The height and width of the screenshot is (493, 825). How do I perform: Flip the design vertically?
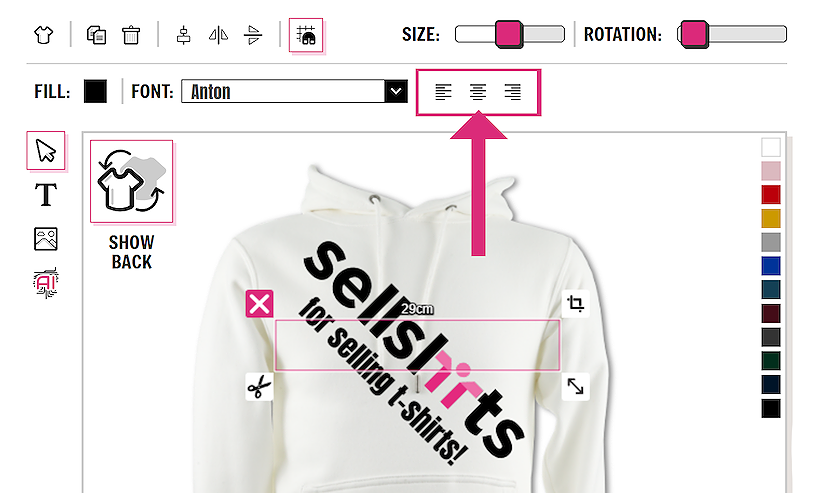click(x=253, y=35)
